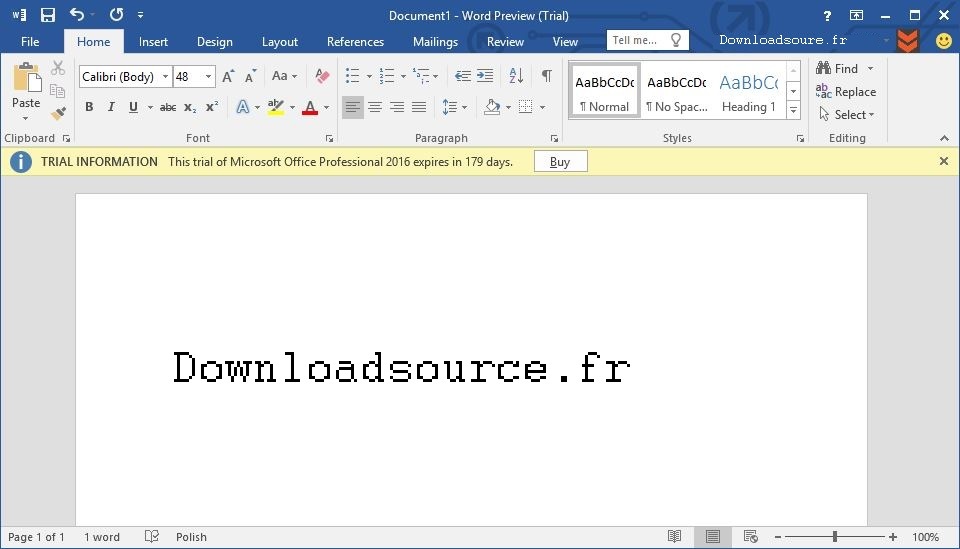Open the Bullets list dropdown arrow

tap(369, 77)
